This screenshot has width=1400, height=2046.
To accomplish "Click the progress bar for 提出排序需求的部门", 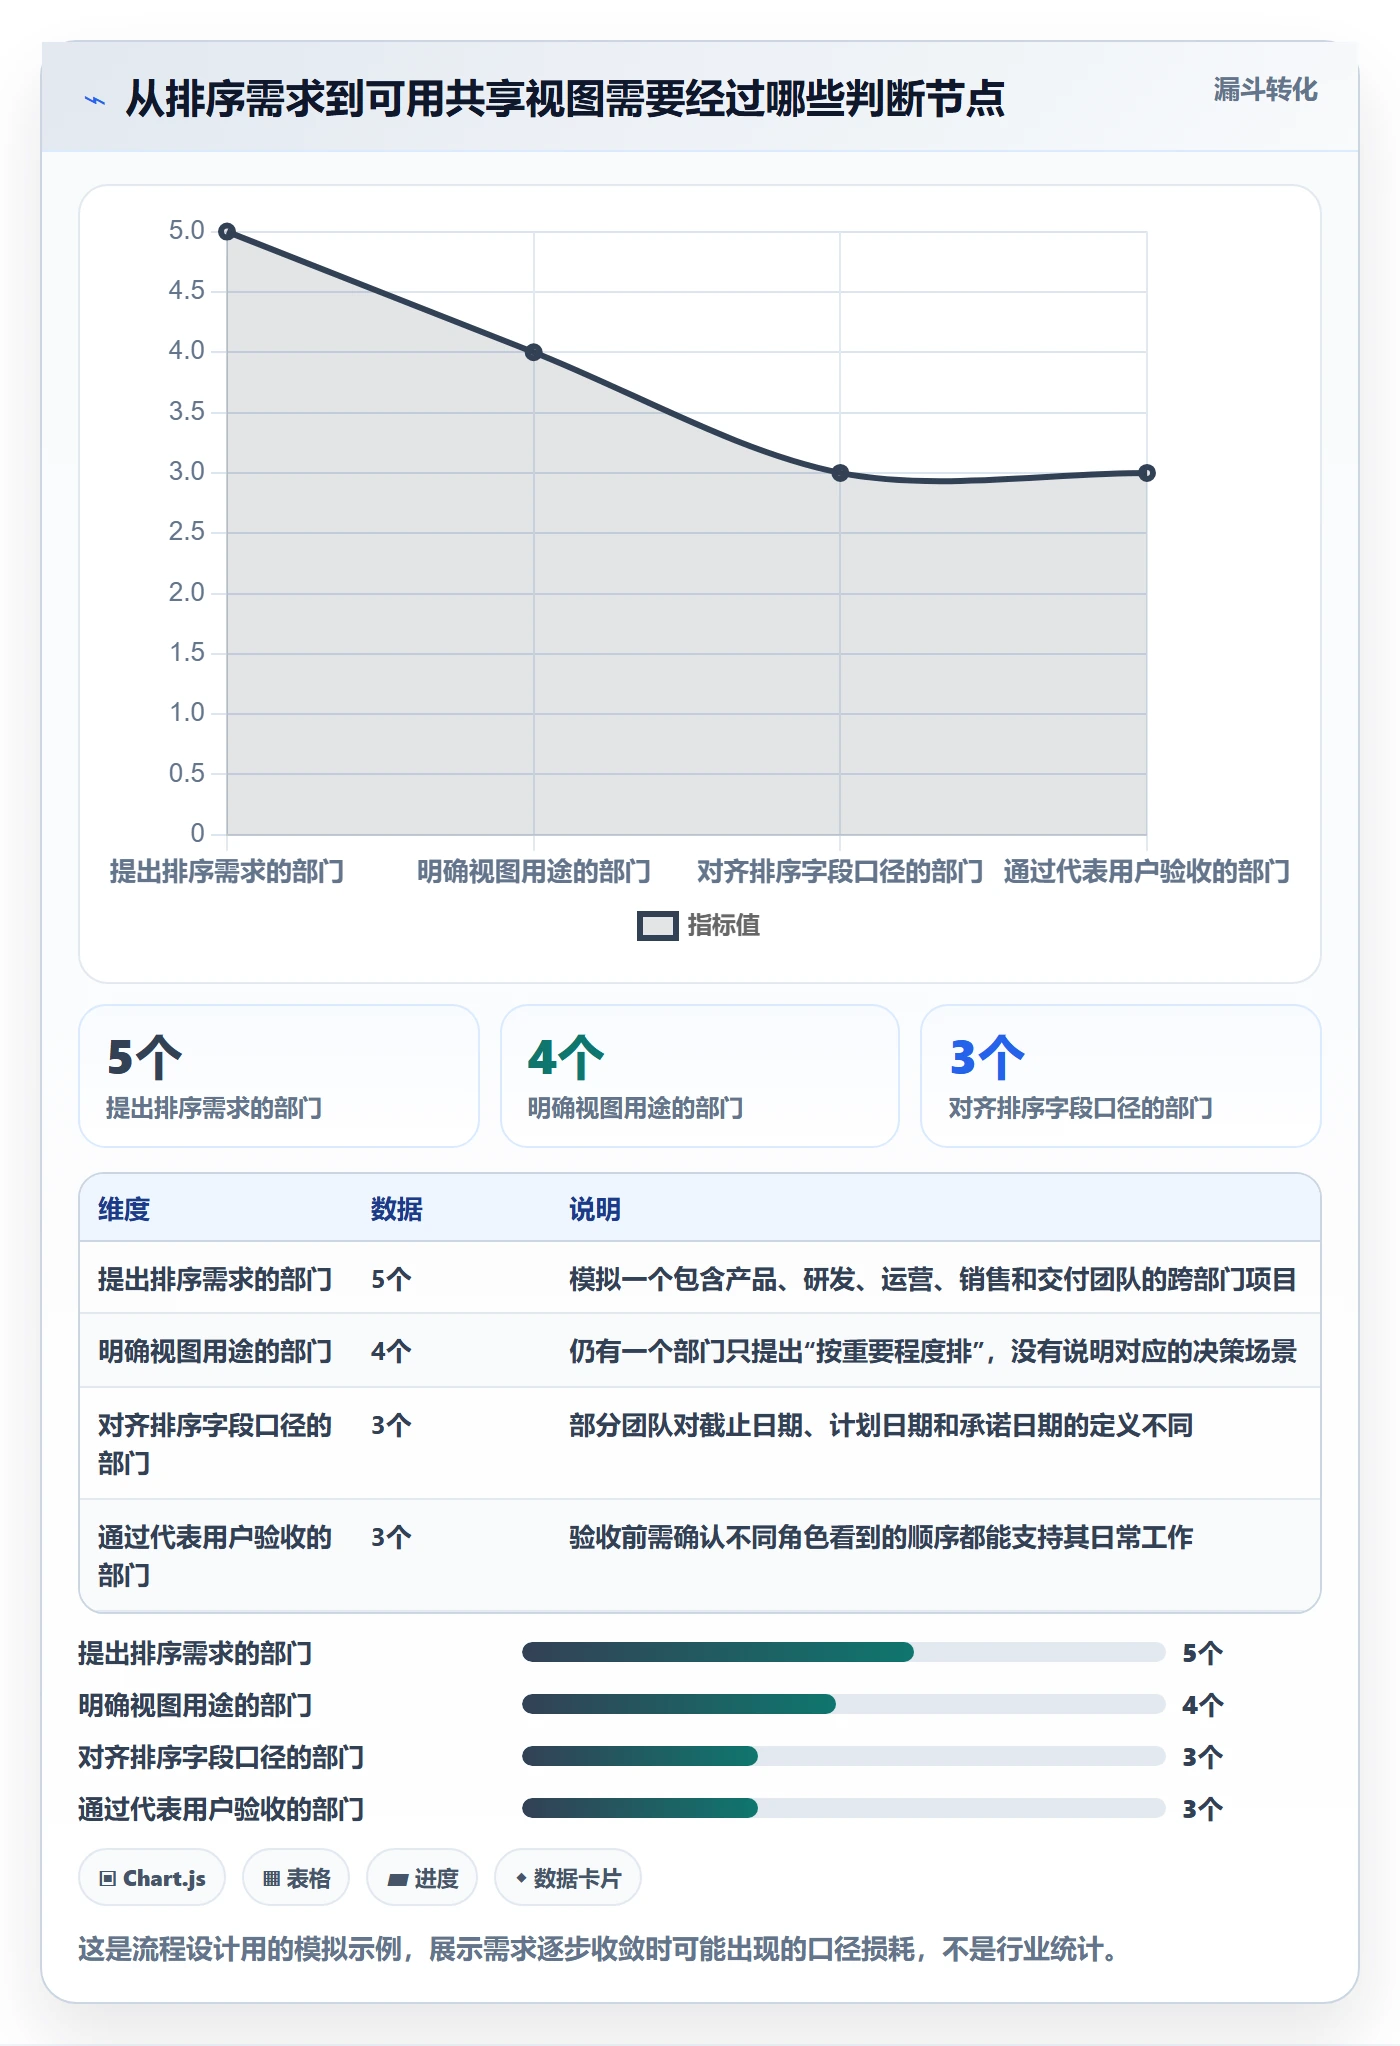I will pyautogui.click(x=843, y=1652).
